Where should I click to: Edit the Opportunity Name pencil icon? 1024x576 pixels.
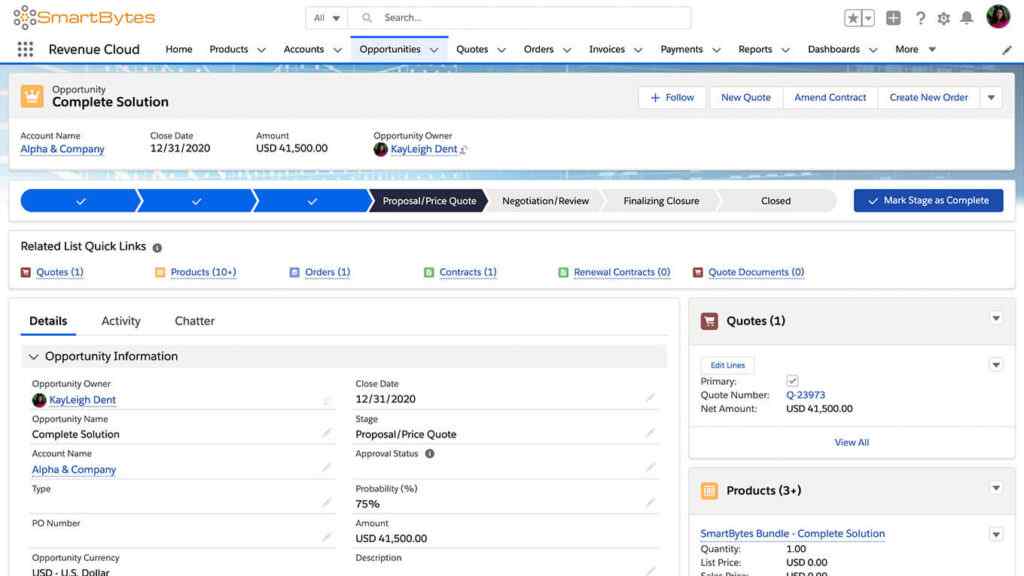click(x=326, y=433)
